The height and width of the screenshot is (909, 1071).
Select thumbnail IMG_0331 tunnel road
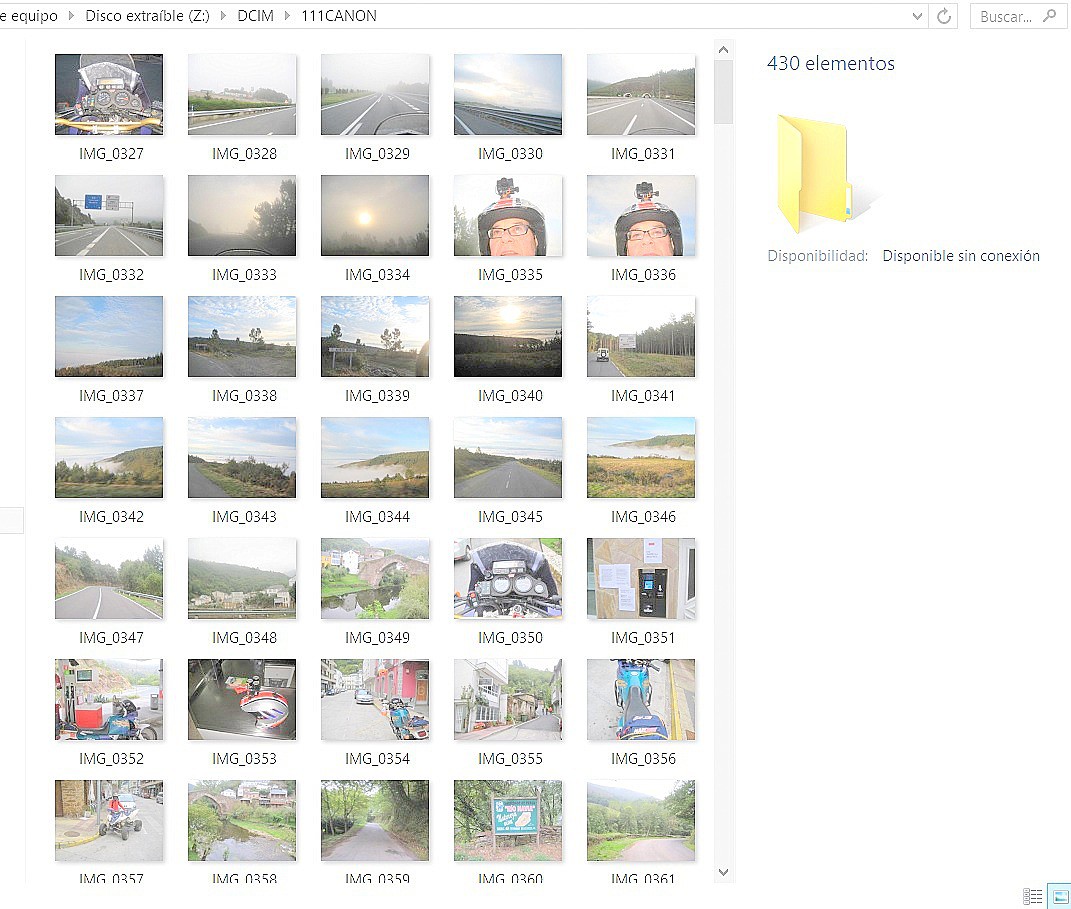coord(641,94)
